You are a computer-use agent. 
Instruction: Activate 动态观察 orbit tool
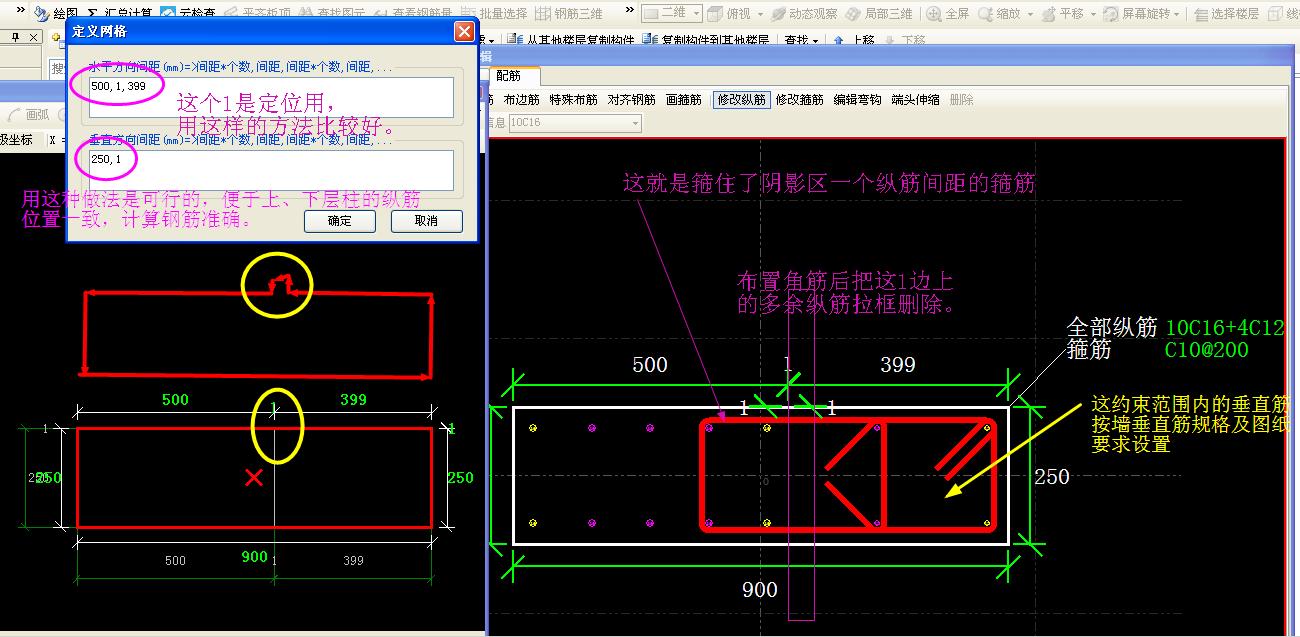[805, 14]
